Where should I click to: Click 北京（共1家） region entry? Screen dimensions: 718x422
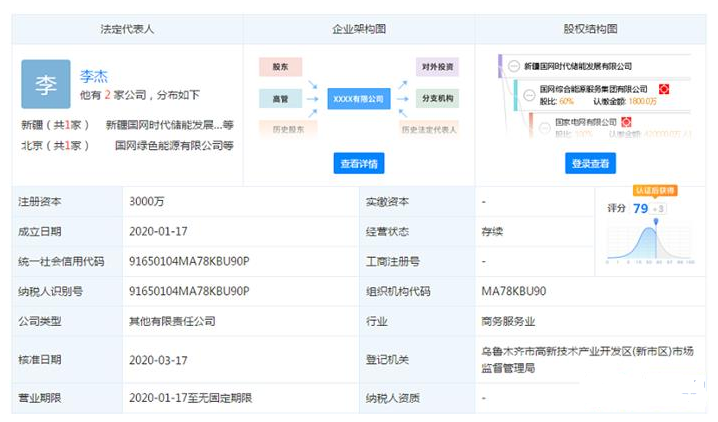55,145
